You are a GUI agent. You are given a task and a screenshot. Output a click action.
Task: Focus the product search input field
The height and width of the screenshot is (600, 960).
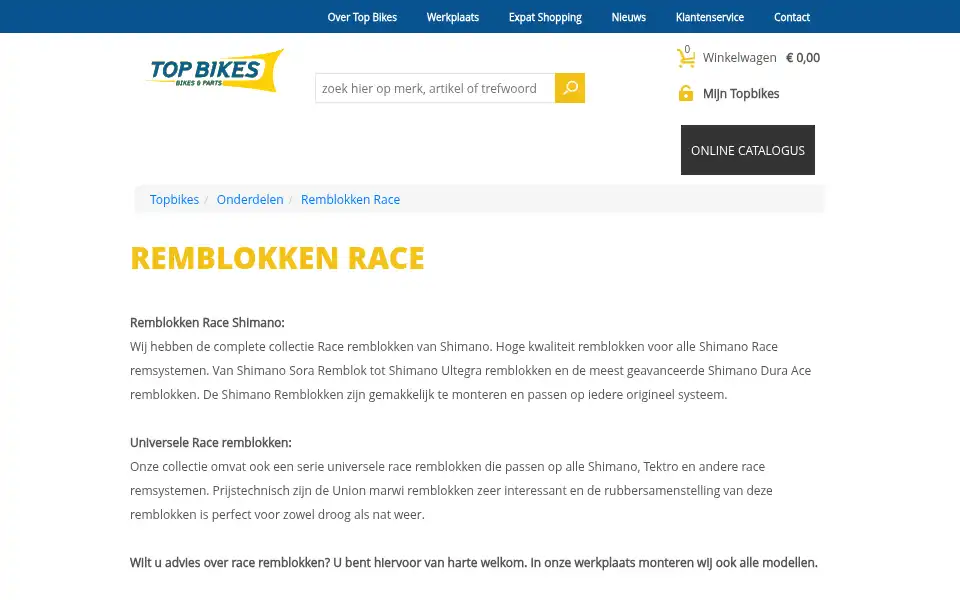(435, 88)
